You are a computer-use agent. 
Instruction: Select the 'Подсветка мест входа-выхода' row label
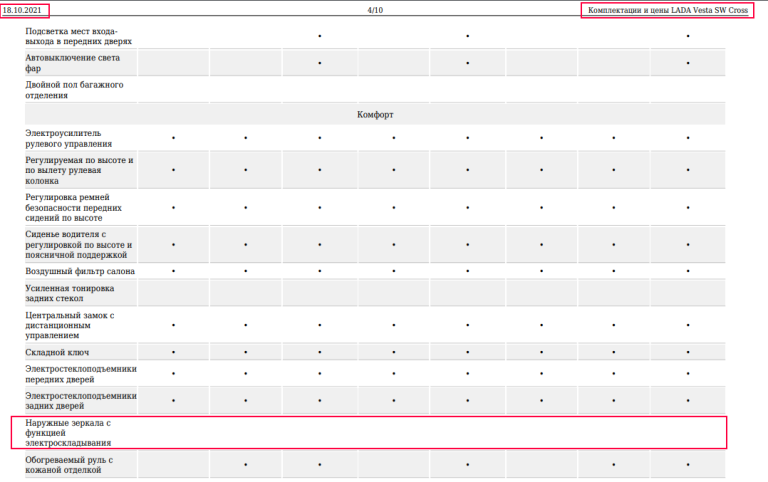78,36
